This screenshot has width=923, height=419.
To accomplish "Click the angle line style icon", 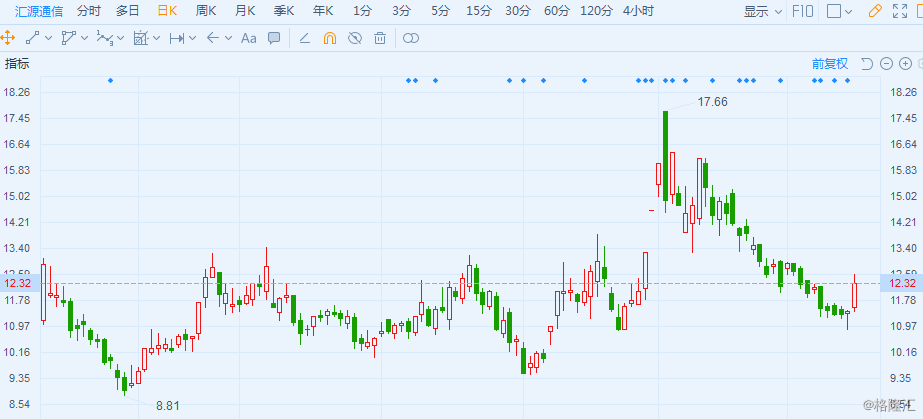I will [x=304, y=38].
